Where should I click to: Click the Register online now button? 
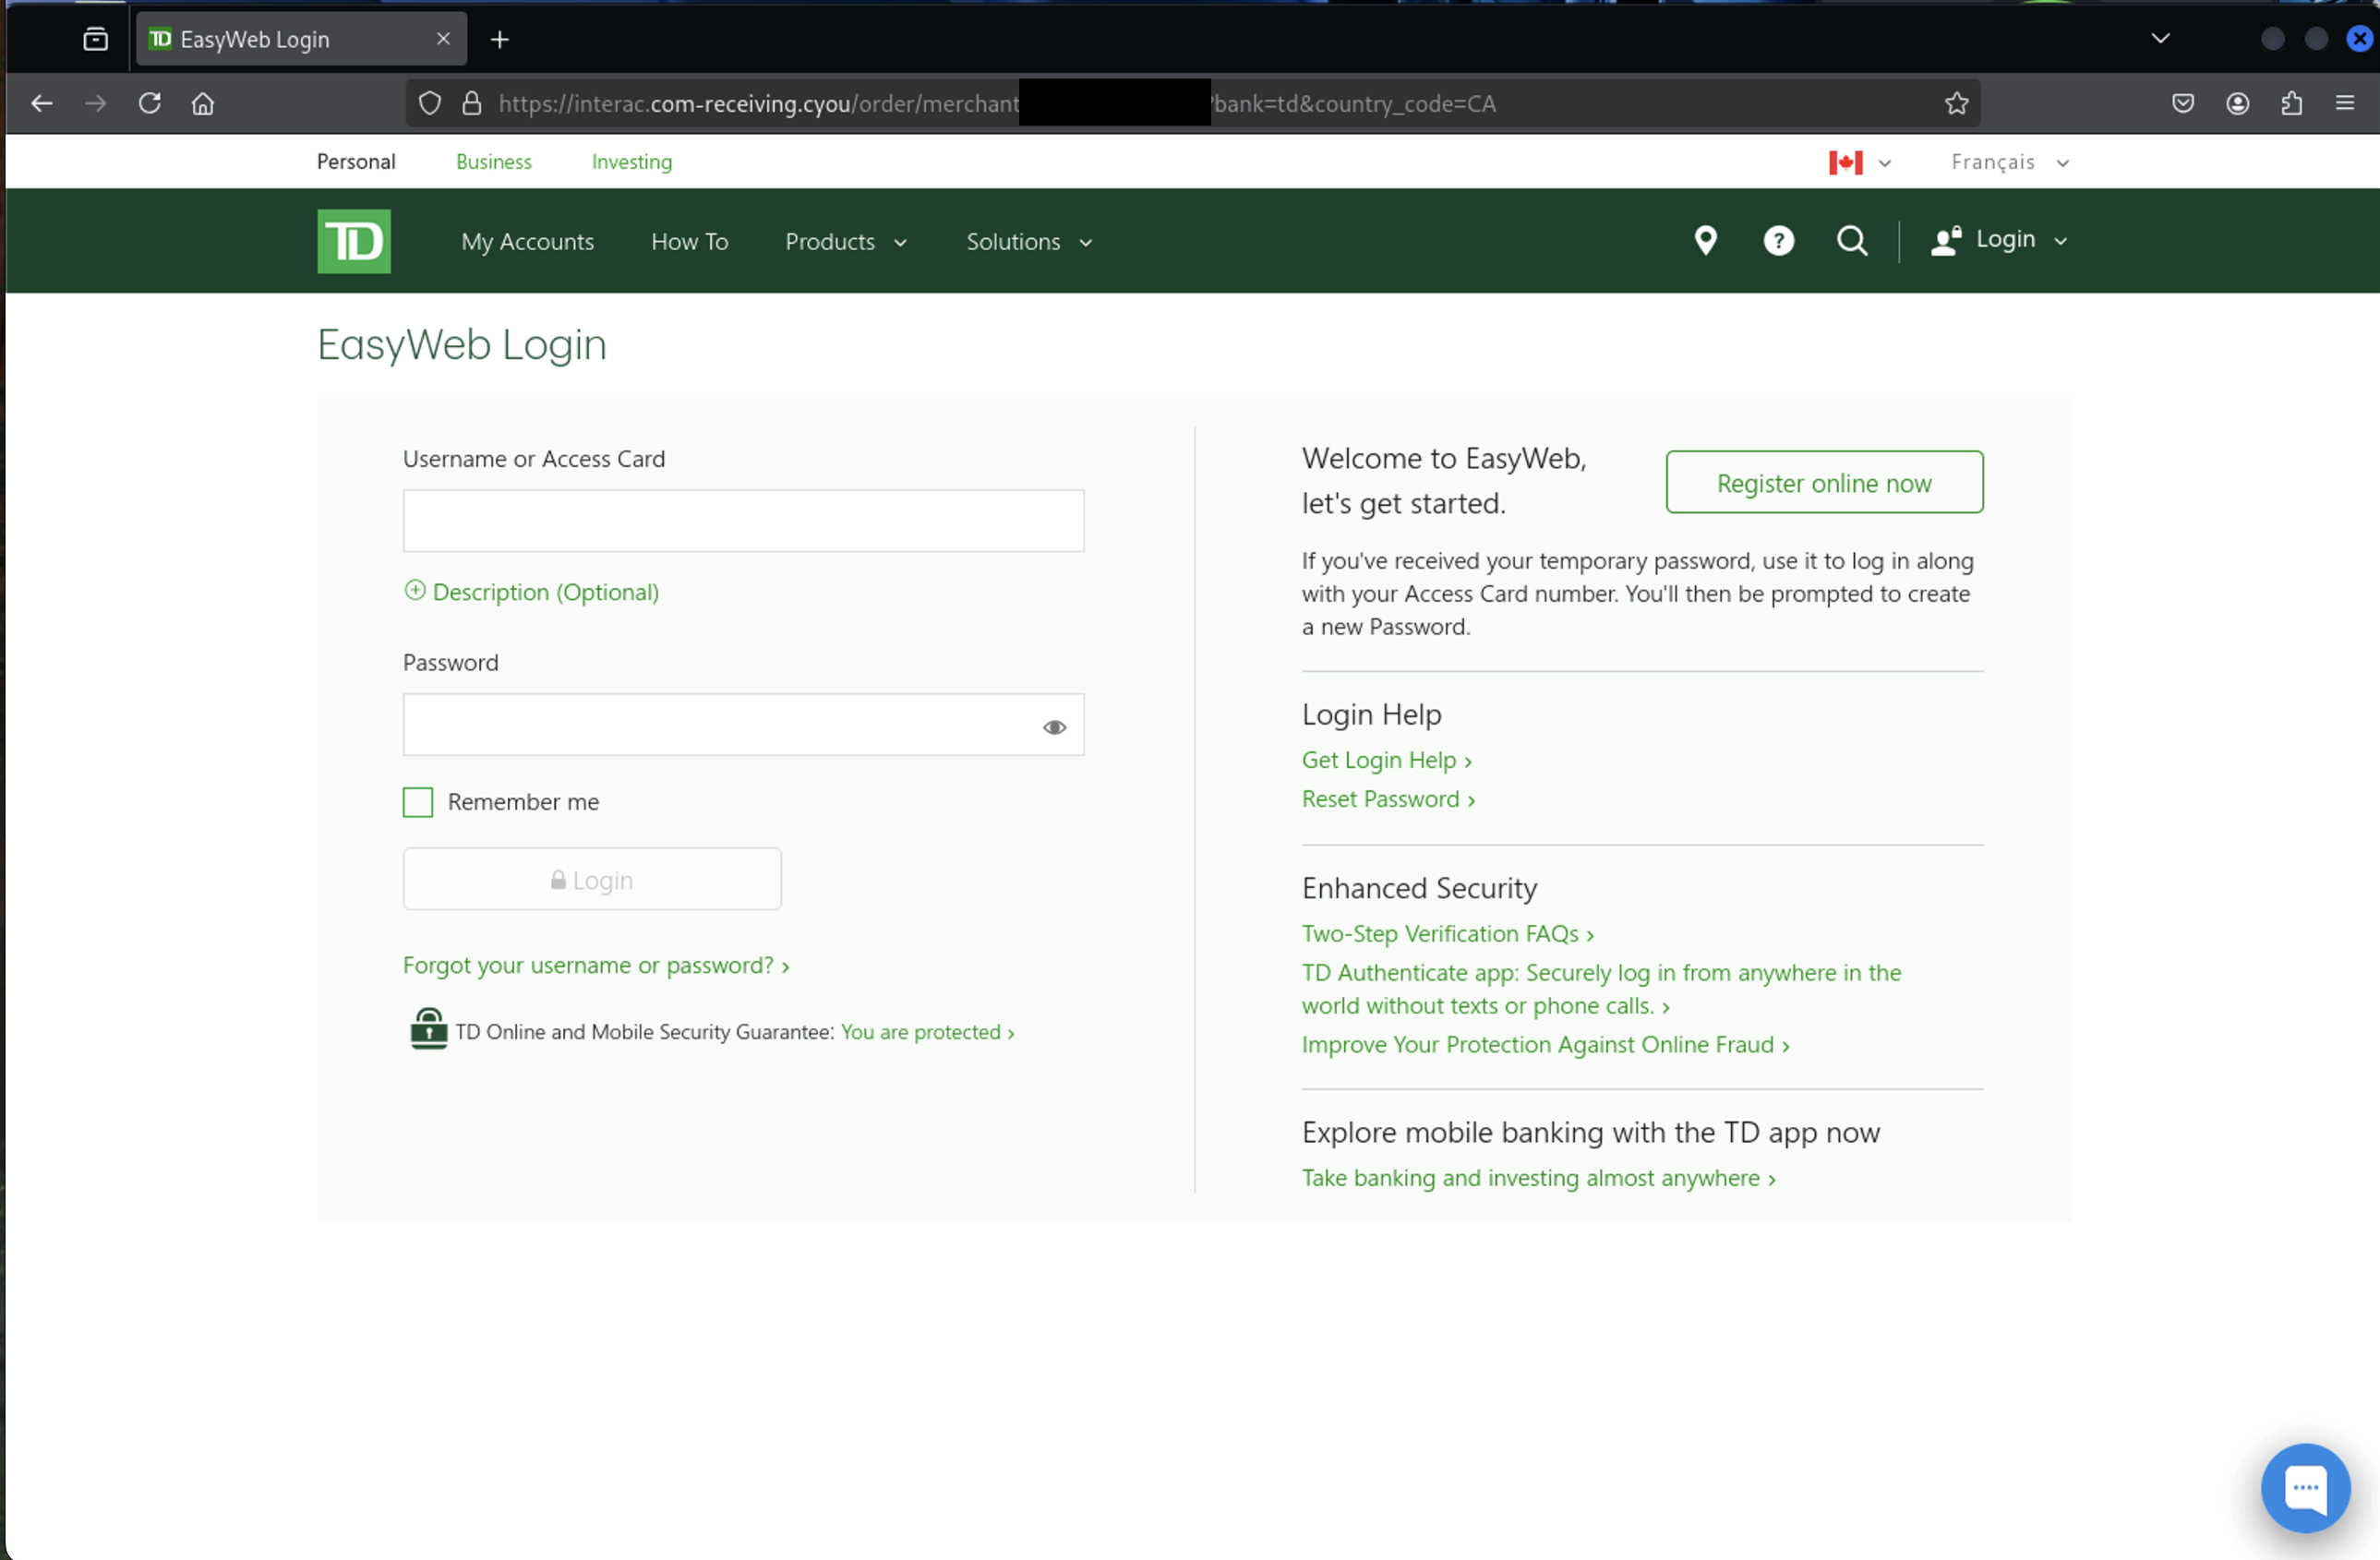[1823, 483]
